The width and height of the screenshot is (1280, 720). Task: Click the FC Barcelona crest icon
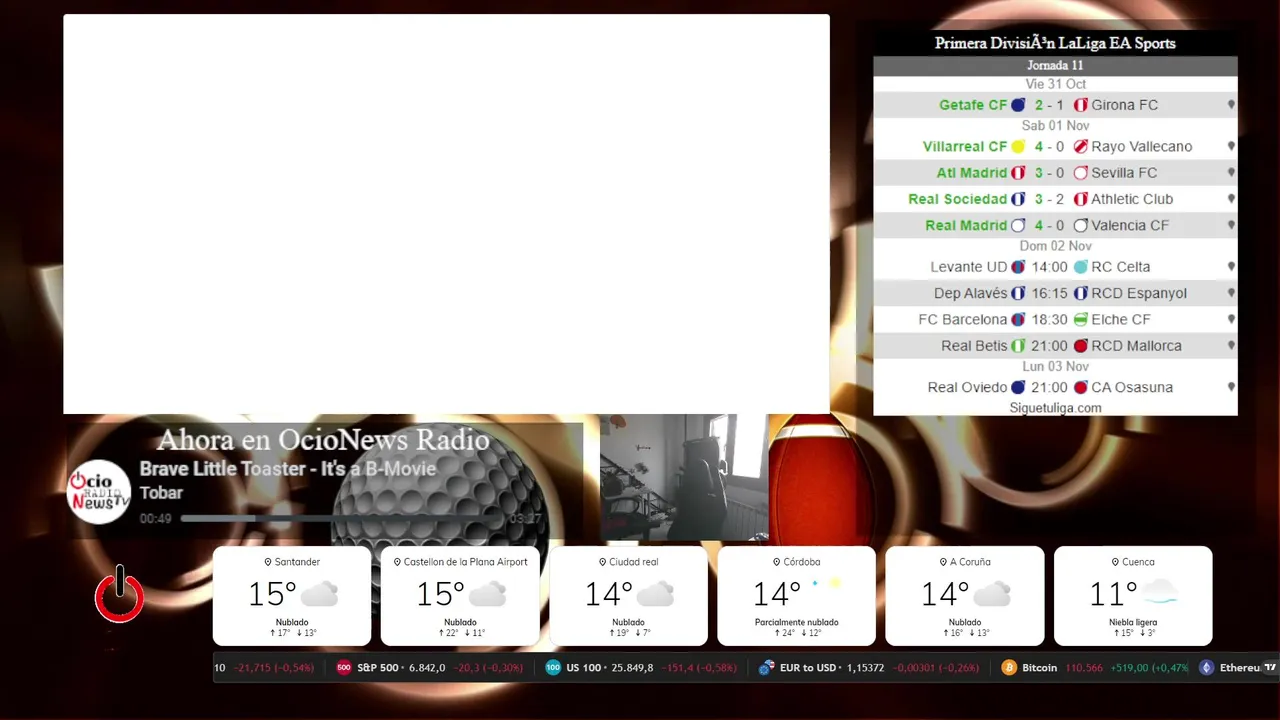[x=1018, y=320]
